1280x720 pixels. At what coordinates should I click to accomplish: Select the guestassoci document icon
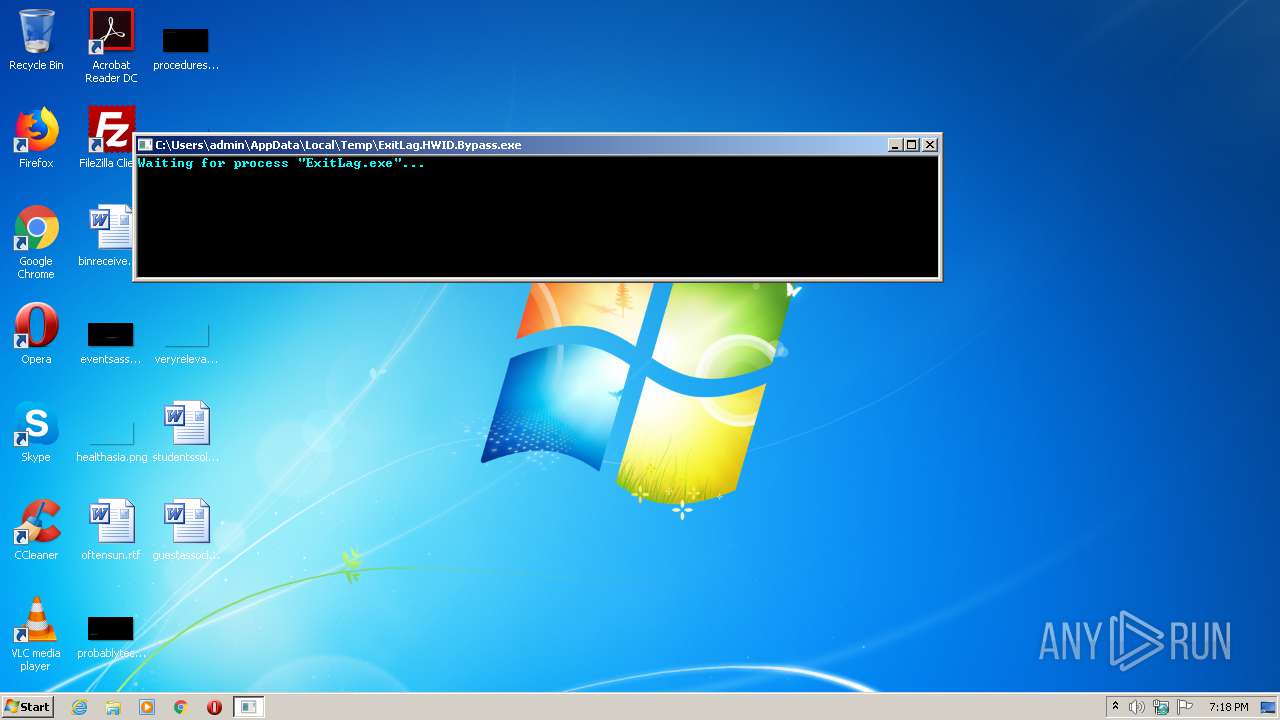pyautogui.click(x=186, y=530)
